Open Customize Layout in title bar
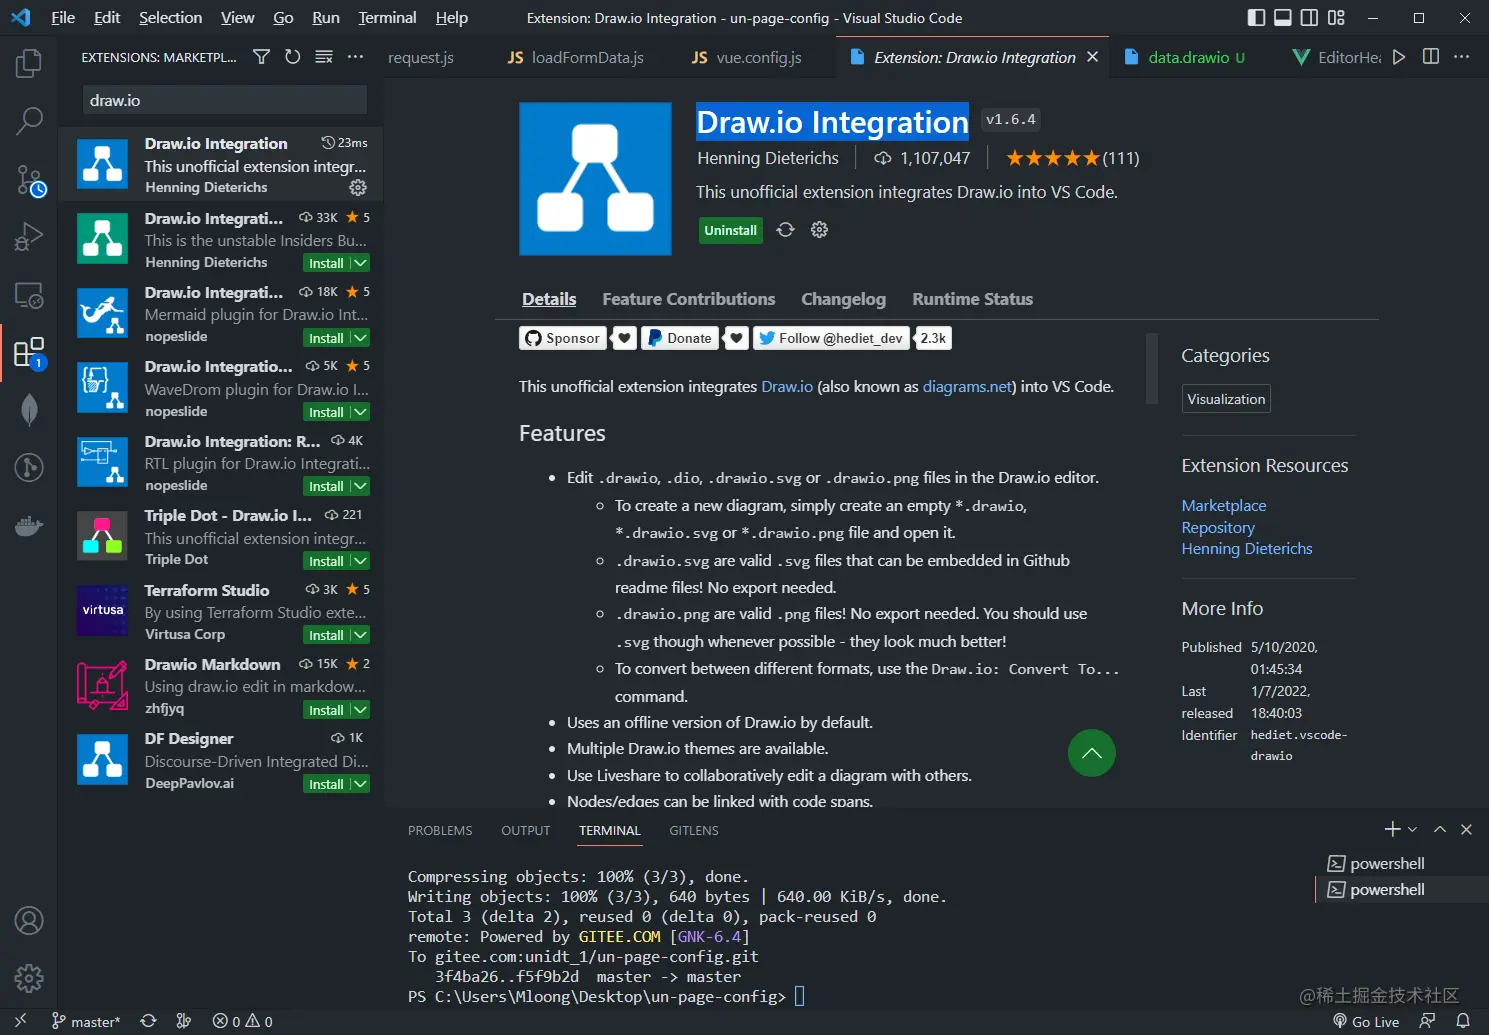 pyautogui.click(x=1336, y=18)
